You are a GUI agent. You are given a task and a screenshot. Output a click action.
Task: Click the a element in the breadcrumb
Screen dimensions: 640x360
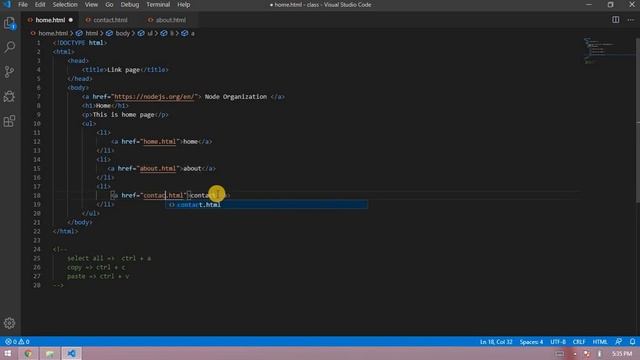click(193, 33)
